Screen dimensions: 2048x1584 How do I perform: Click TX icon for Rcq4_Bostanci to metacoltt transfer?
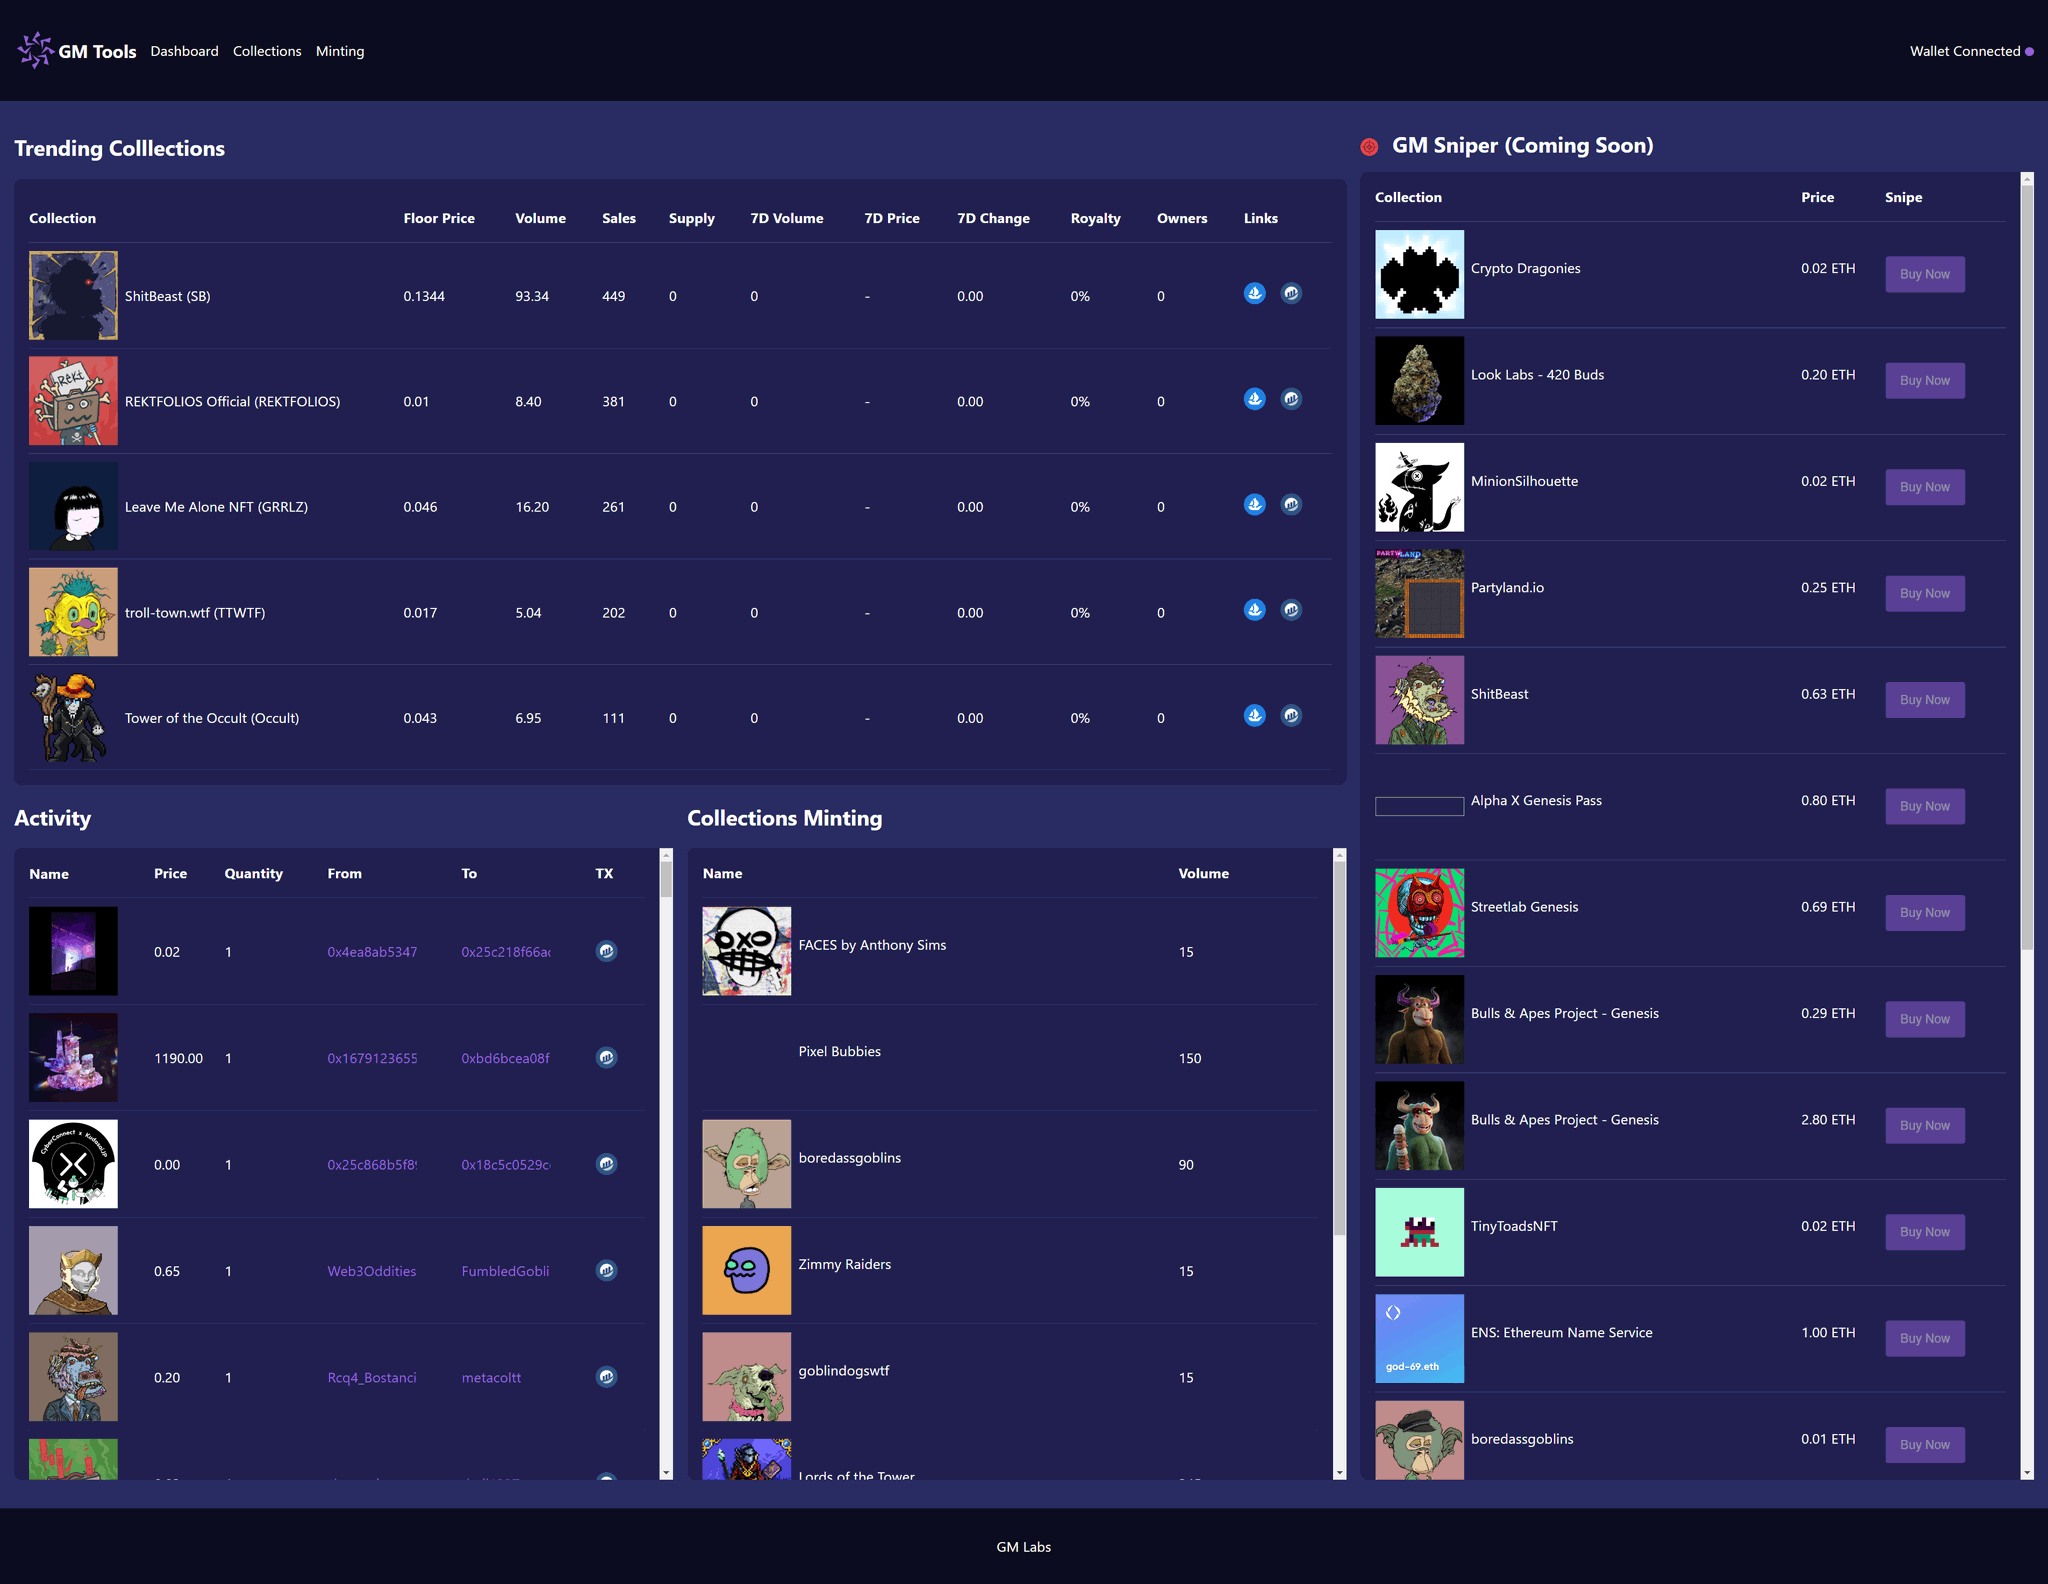[x=606, y=1377]
